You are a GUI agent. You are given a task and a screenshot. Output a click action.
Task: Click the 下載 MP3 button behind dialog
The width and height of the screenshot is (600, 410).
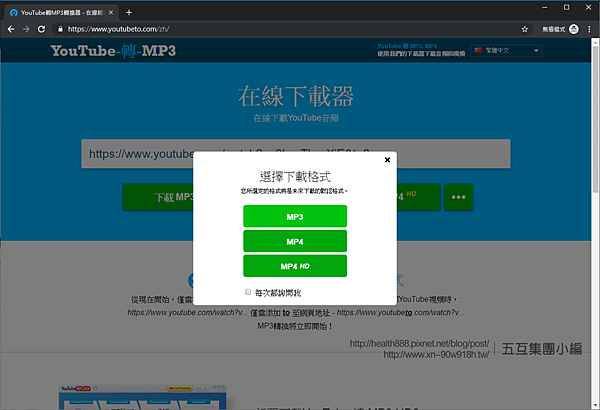tap(158, 197)
